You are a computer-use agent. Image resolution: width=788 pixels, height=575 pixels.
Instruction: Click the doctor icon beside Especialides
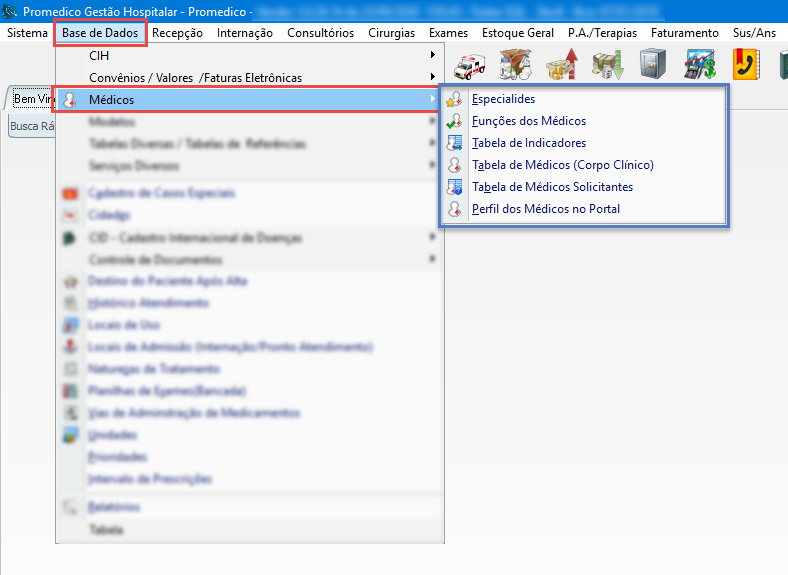click(454, 99)
